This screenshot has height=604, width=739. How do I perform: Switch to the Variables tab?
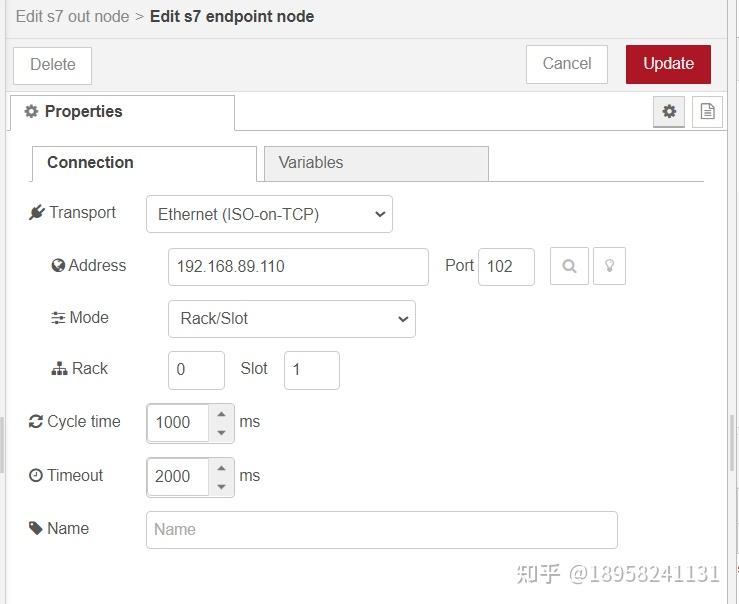375,163
